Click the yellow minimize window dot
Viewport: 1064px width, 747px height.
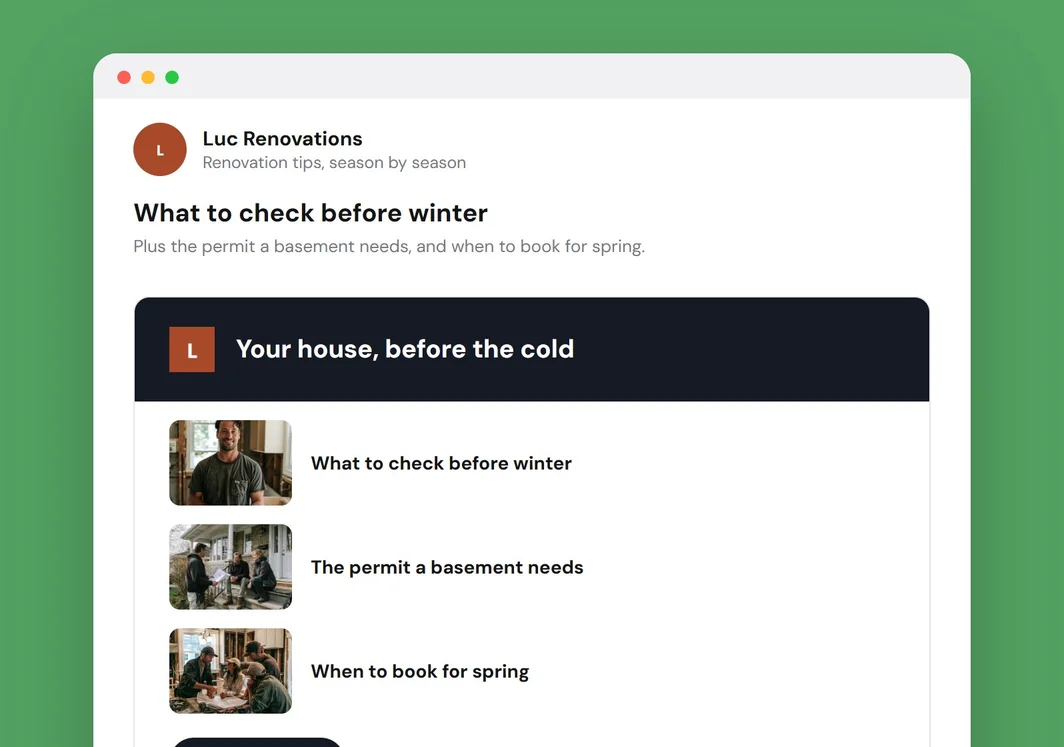point(148,77)
